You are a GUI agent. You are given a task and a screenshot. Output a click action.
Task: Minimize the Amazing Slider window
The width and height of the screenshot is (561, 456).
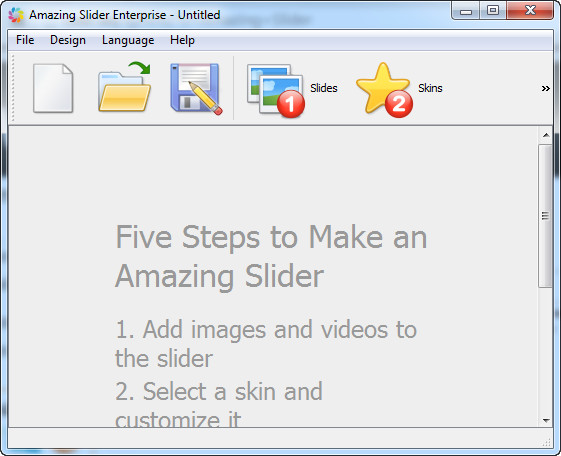point(465,11)
